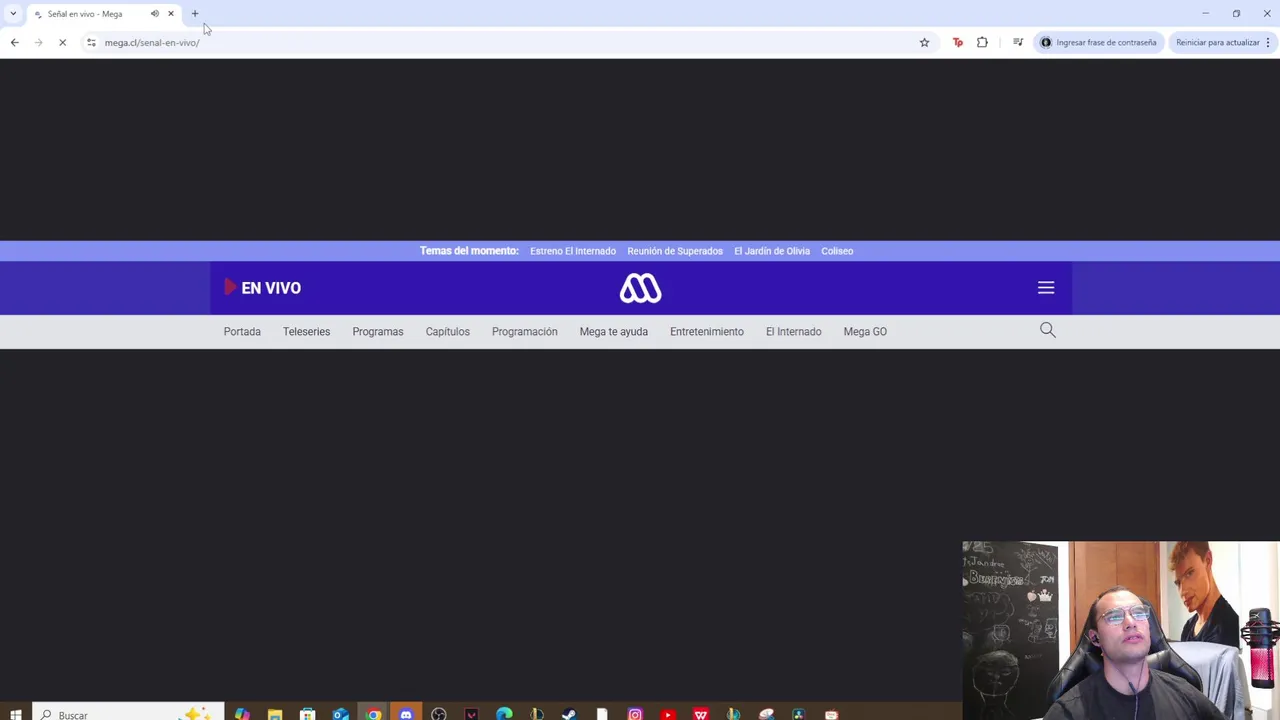Viewport: 1280px width, 720px height.
Task: Open the Portada menu item
Action: [x=242, y=332]
